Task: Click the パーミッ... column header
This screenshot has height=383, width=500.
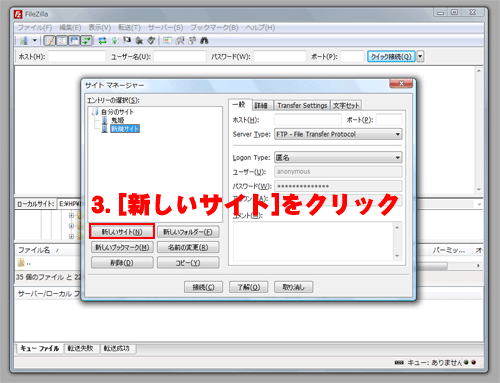Action: [x=448, y=250]
